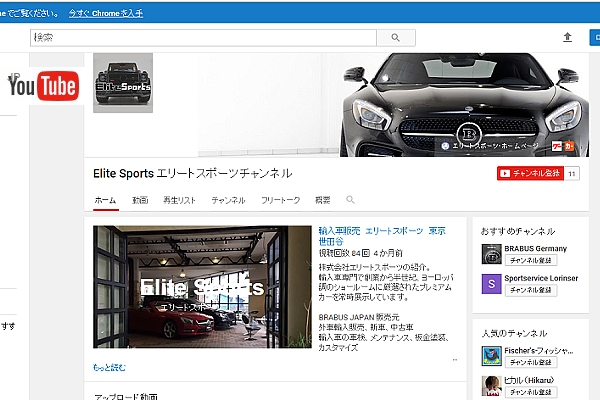Click the BRABUS Germany channel avatar
The height and width of the screenshot is (400, 600).
(x=491, y=254)
